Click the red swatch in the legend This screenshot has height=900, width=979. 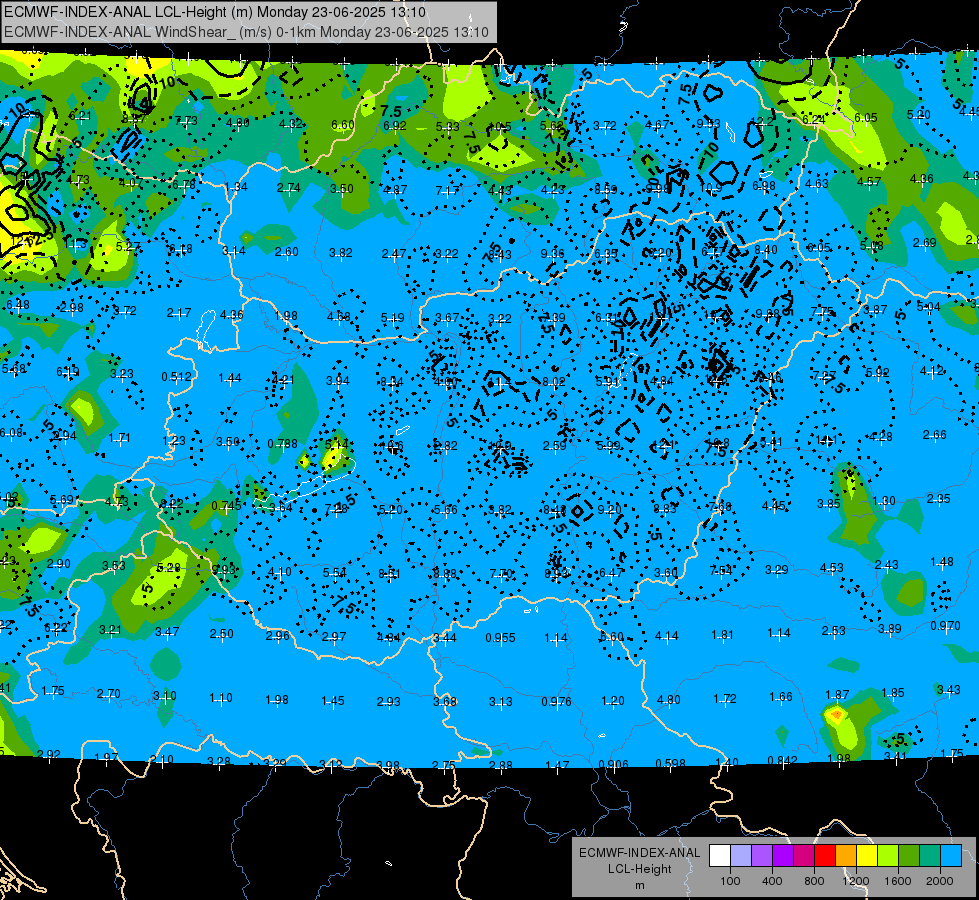pyautogui.click(x=825, y=855)
